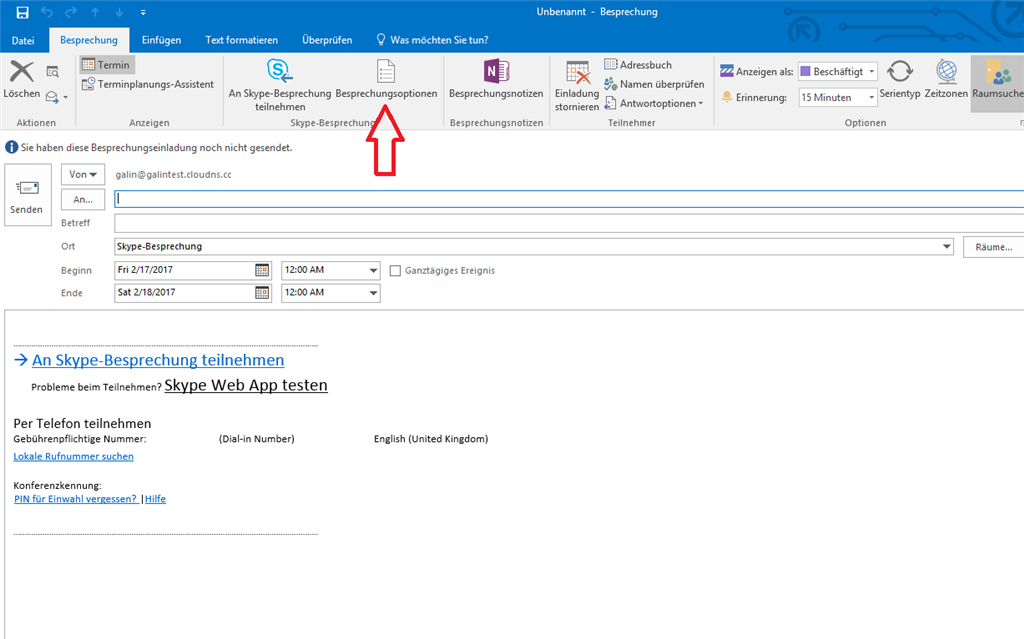Click the sender address galin@galintest.cloudns.cc
Screen dimensions: 1024x639
tap(174, 175)
